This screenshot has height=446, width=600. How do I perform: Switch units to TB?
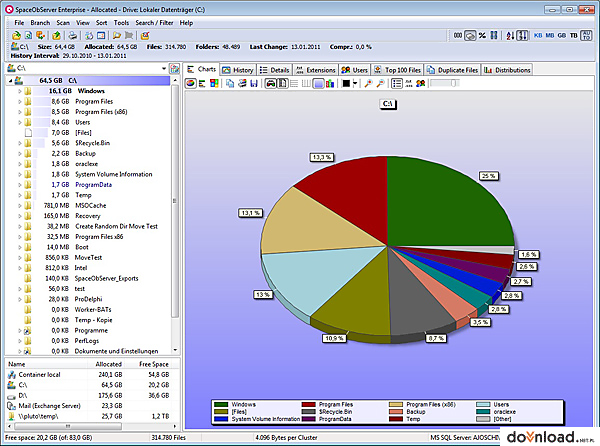[573, 36]
